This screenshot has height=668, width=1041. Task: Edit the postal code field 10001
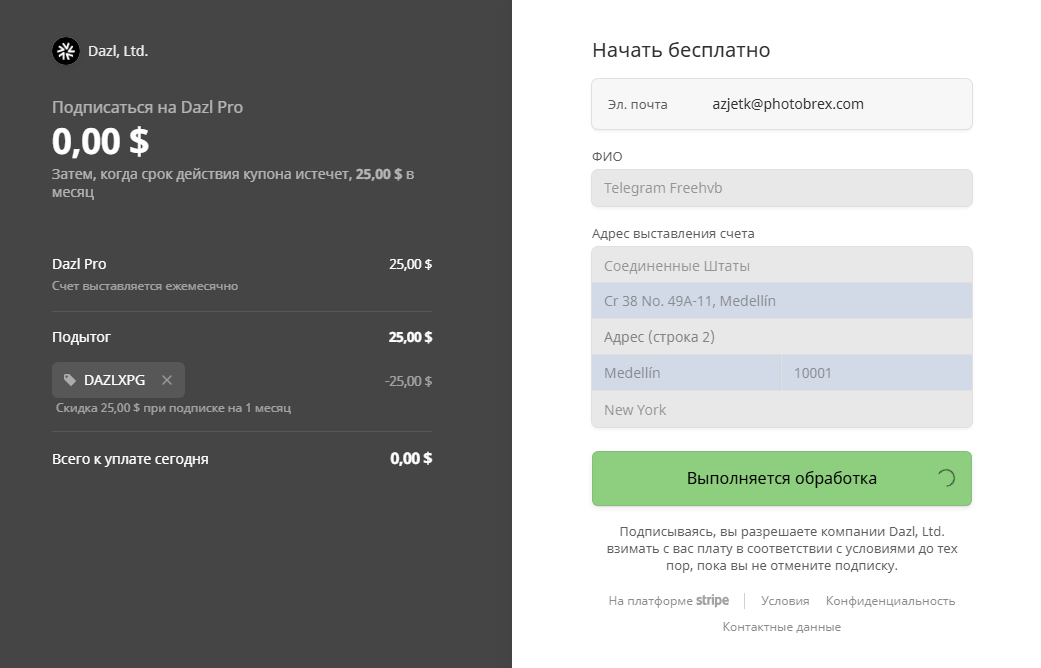point(876,373)
